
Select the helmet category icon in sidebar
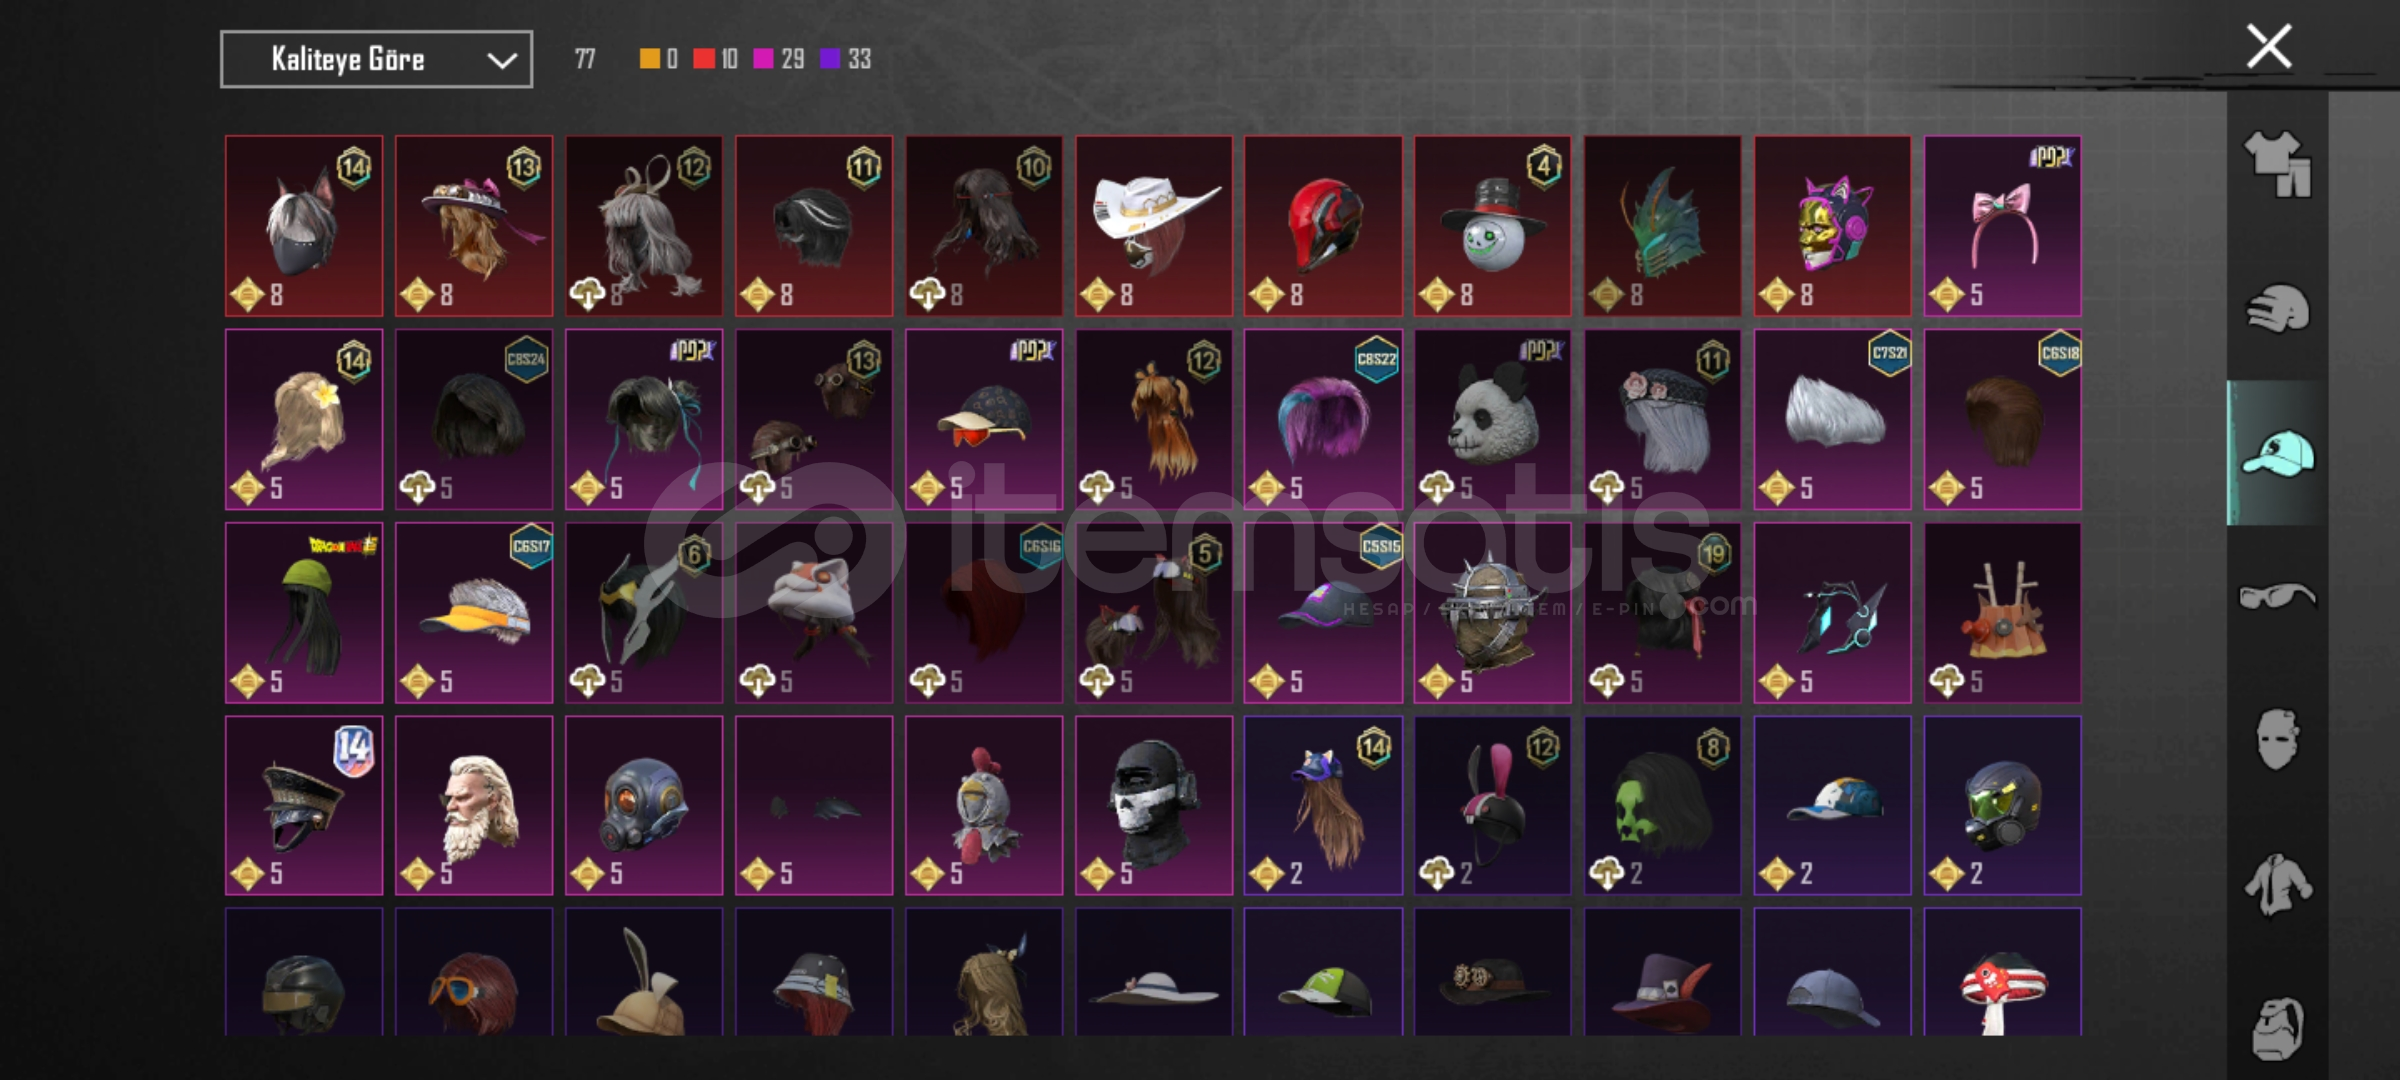[2277, 308]
